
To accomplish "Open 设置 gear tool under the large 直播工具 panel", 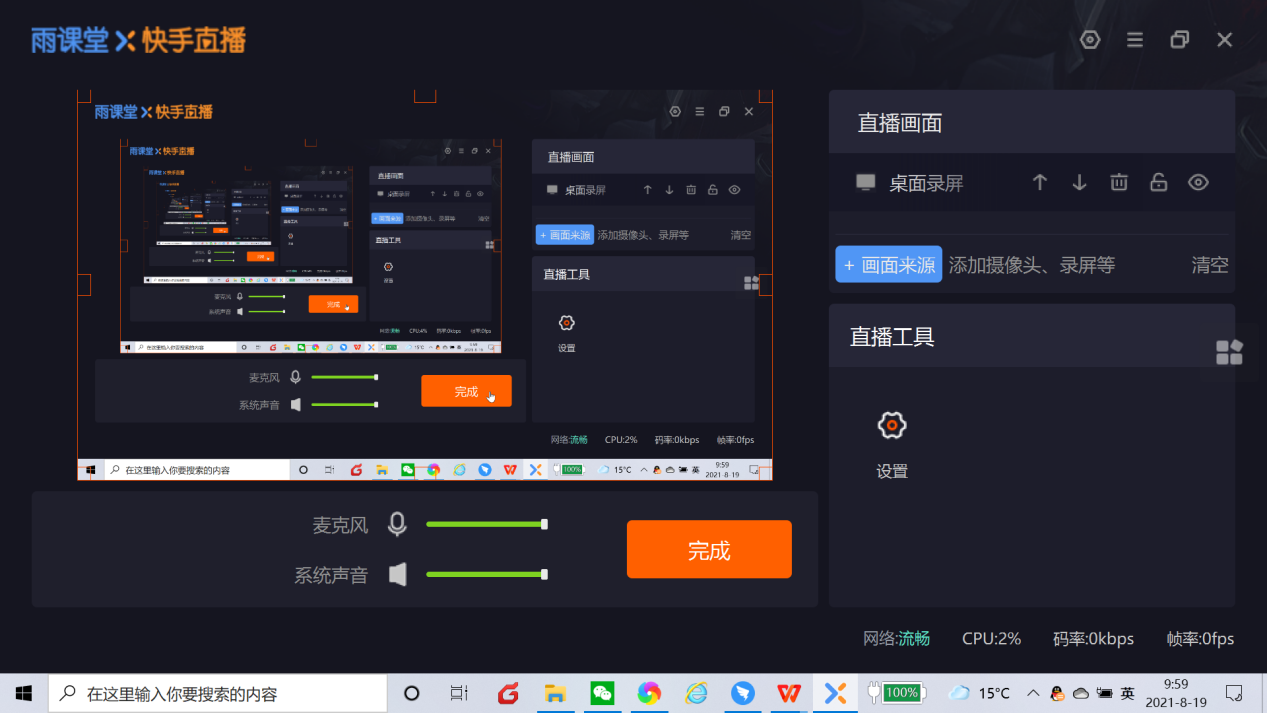I will (x=892, y=443).
